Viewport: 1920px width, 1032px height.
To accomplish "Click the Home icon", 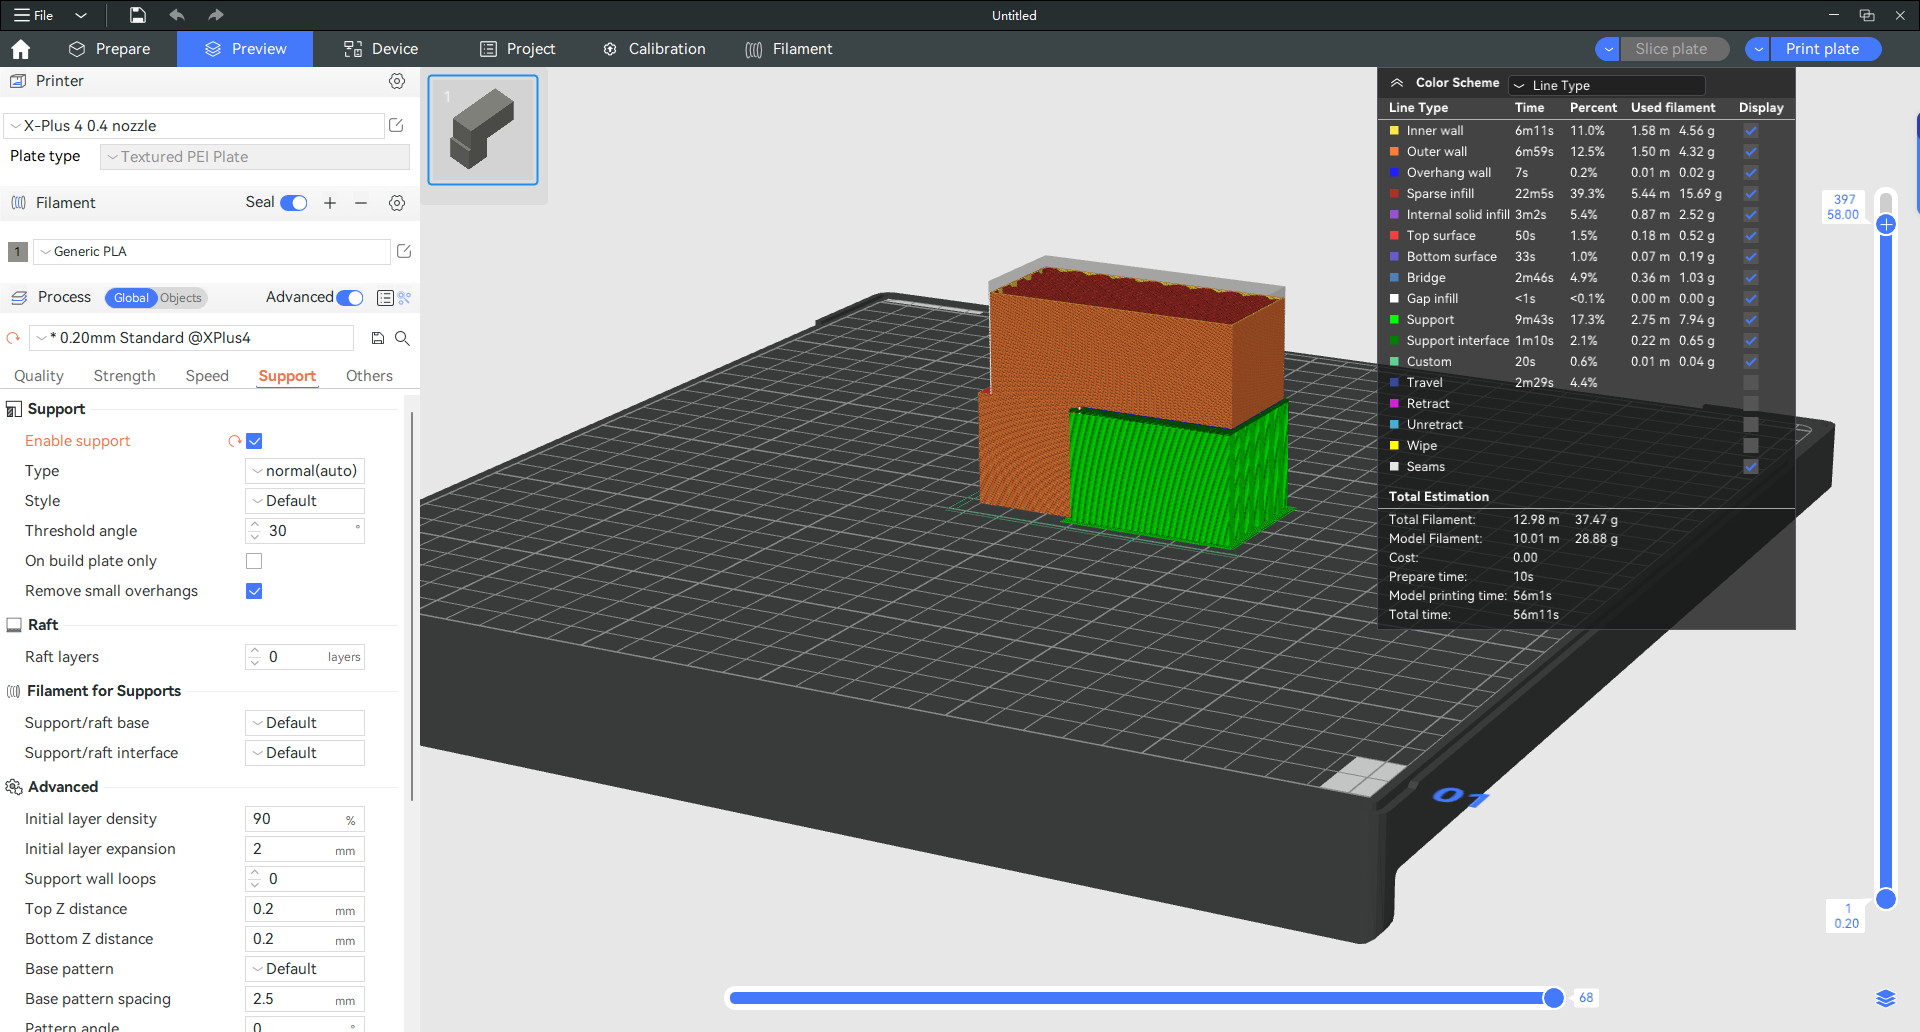I will 21,49.
